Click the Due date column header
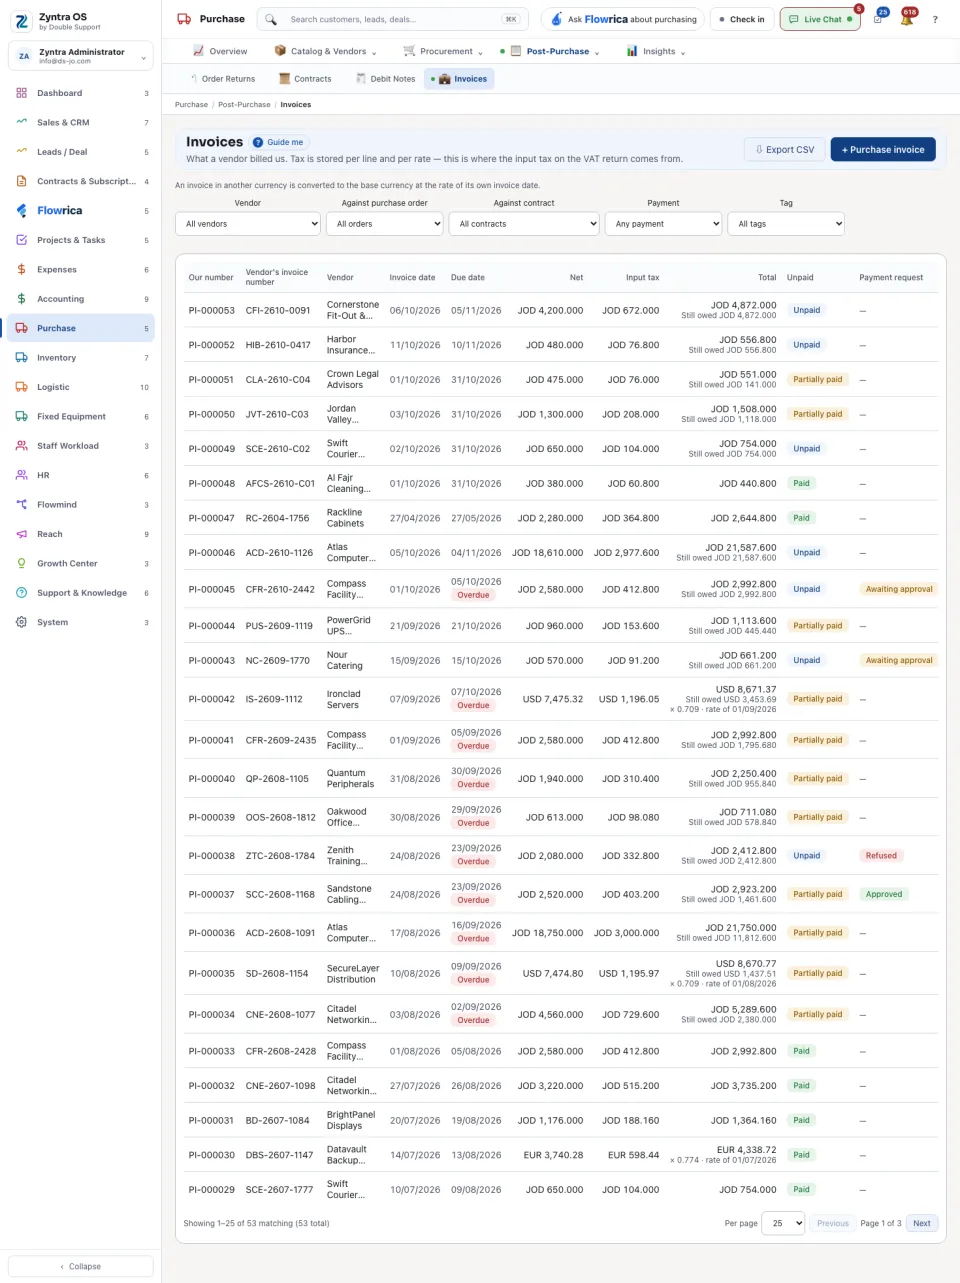Image resolution: width=960 pixels, height=1283 pixels. pyautogui.click(x=468, y=278)
